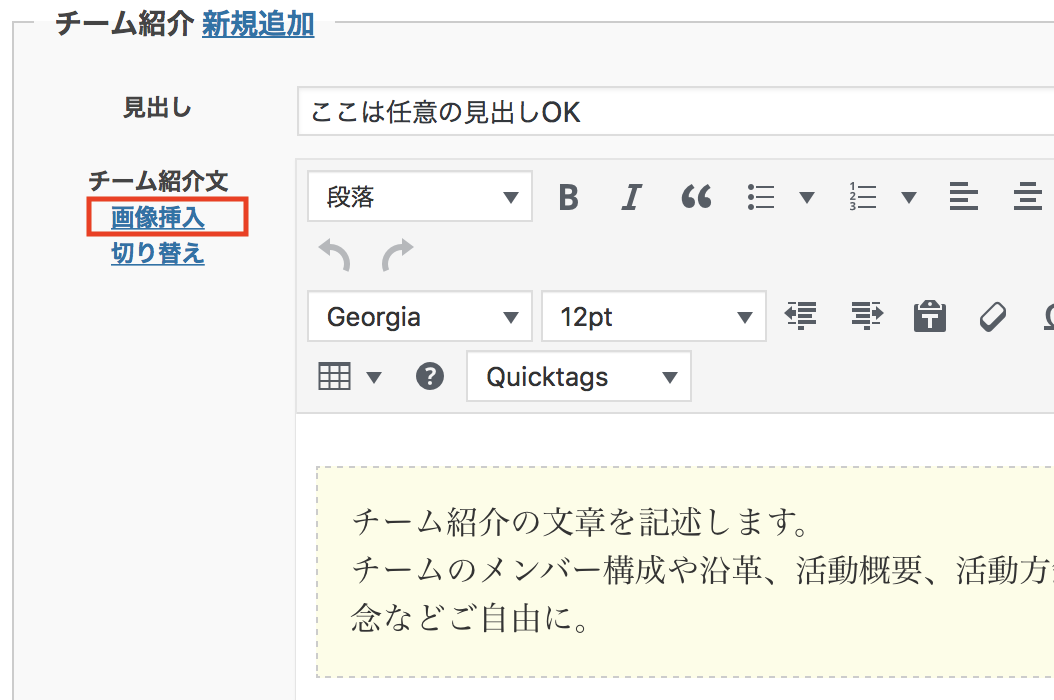Toggle paste as text clipboard icon
1054x700 pixels.
coord(930,315)
